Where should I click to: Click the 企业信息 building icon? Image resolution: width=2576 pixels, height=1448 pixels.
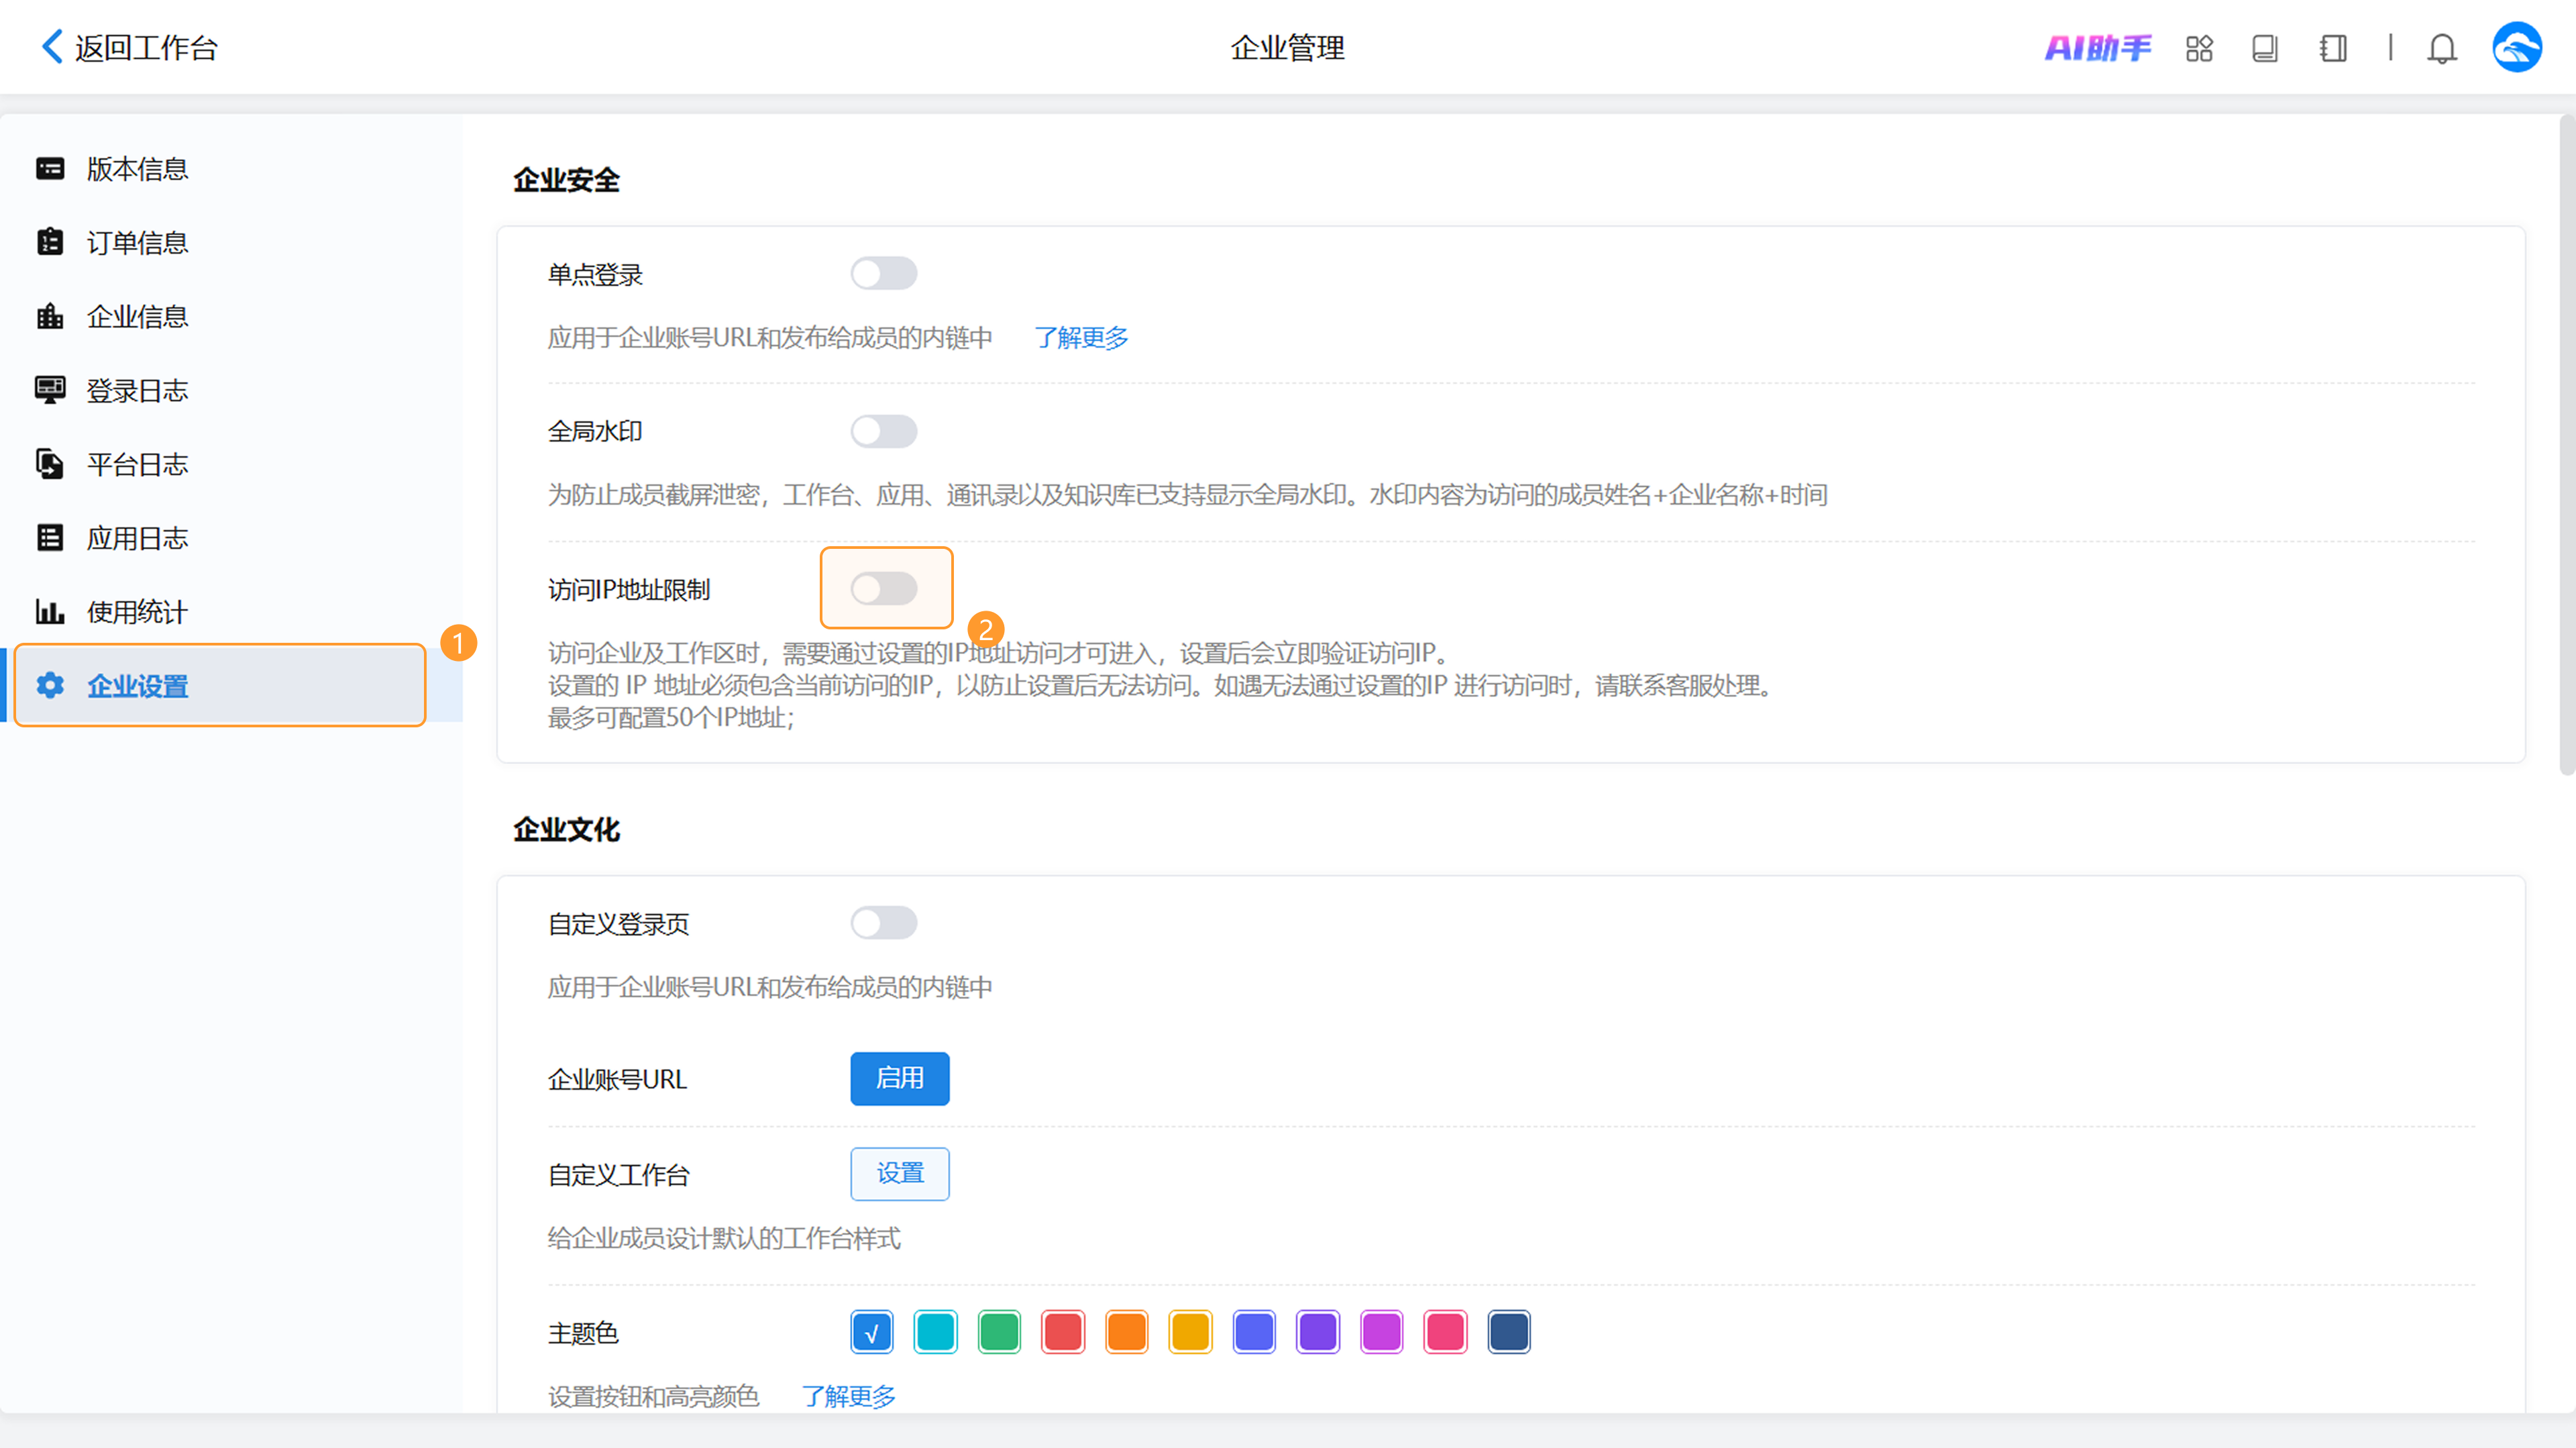[50, 316]
